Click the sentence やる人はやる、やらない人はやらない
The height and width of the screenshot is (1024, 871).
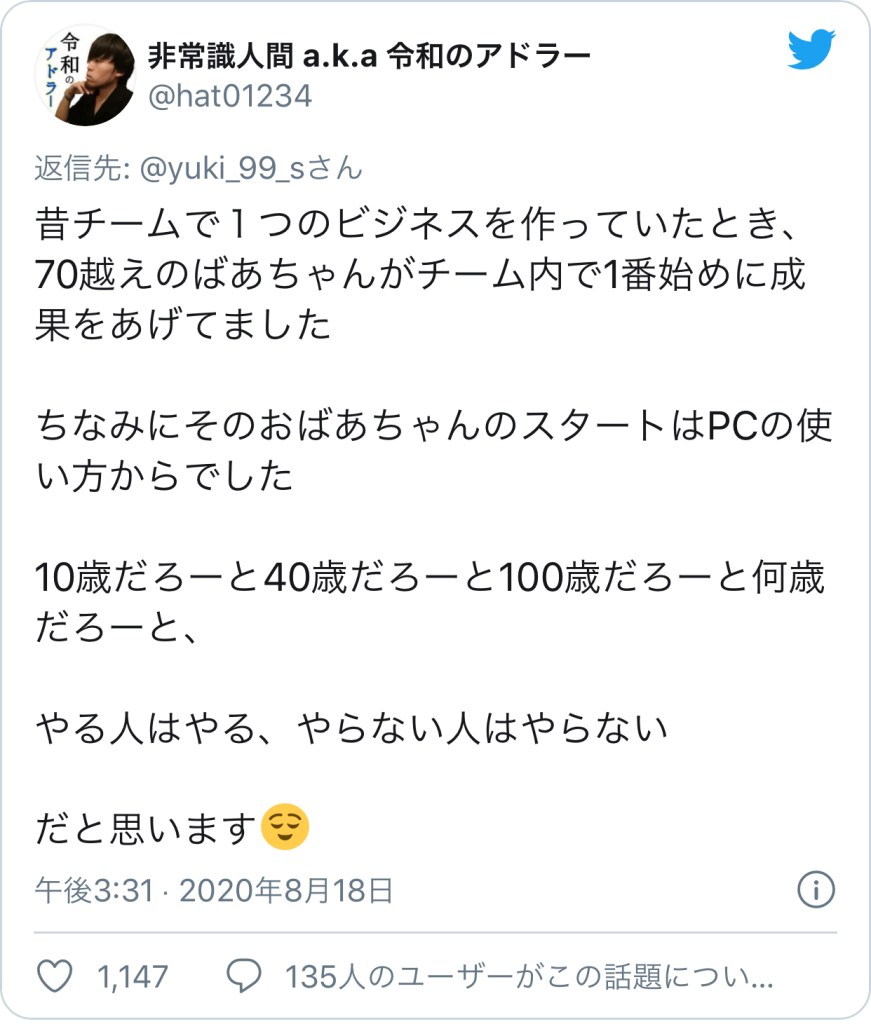point(351,728)
